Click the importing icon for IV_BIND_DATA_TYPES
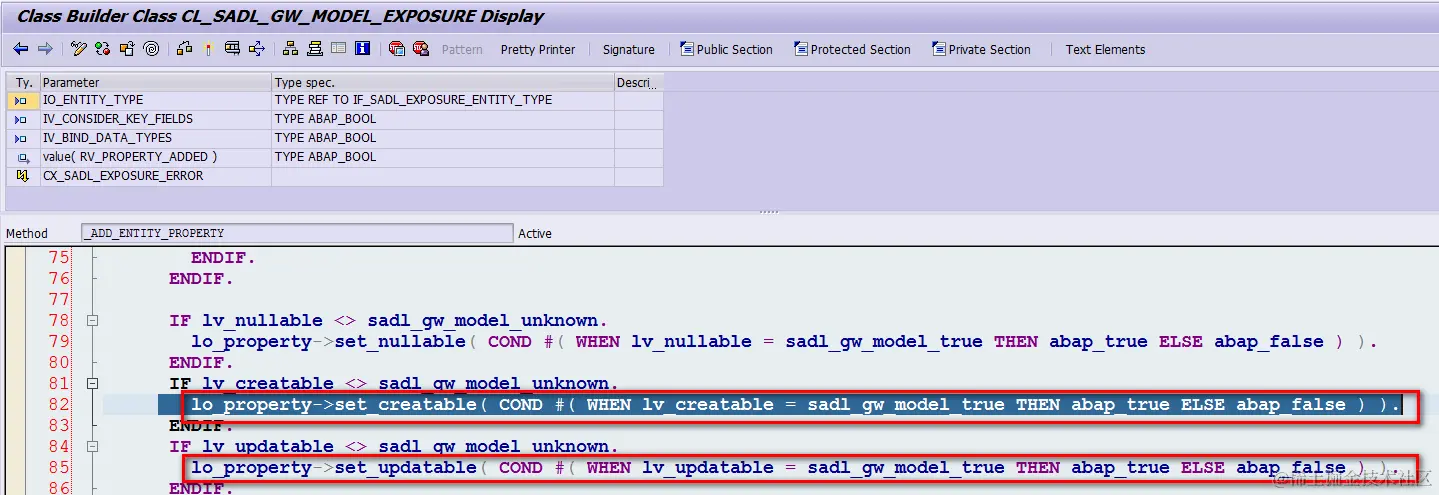1439x495 pixels. click(x=22, y=138)
